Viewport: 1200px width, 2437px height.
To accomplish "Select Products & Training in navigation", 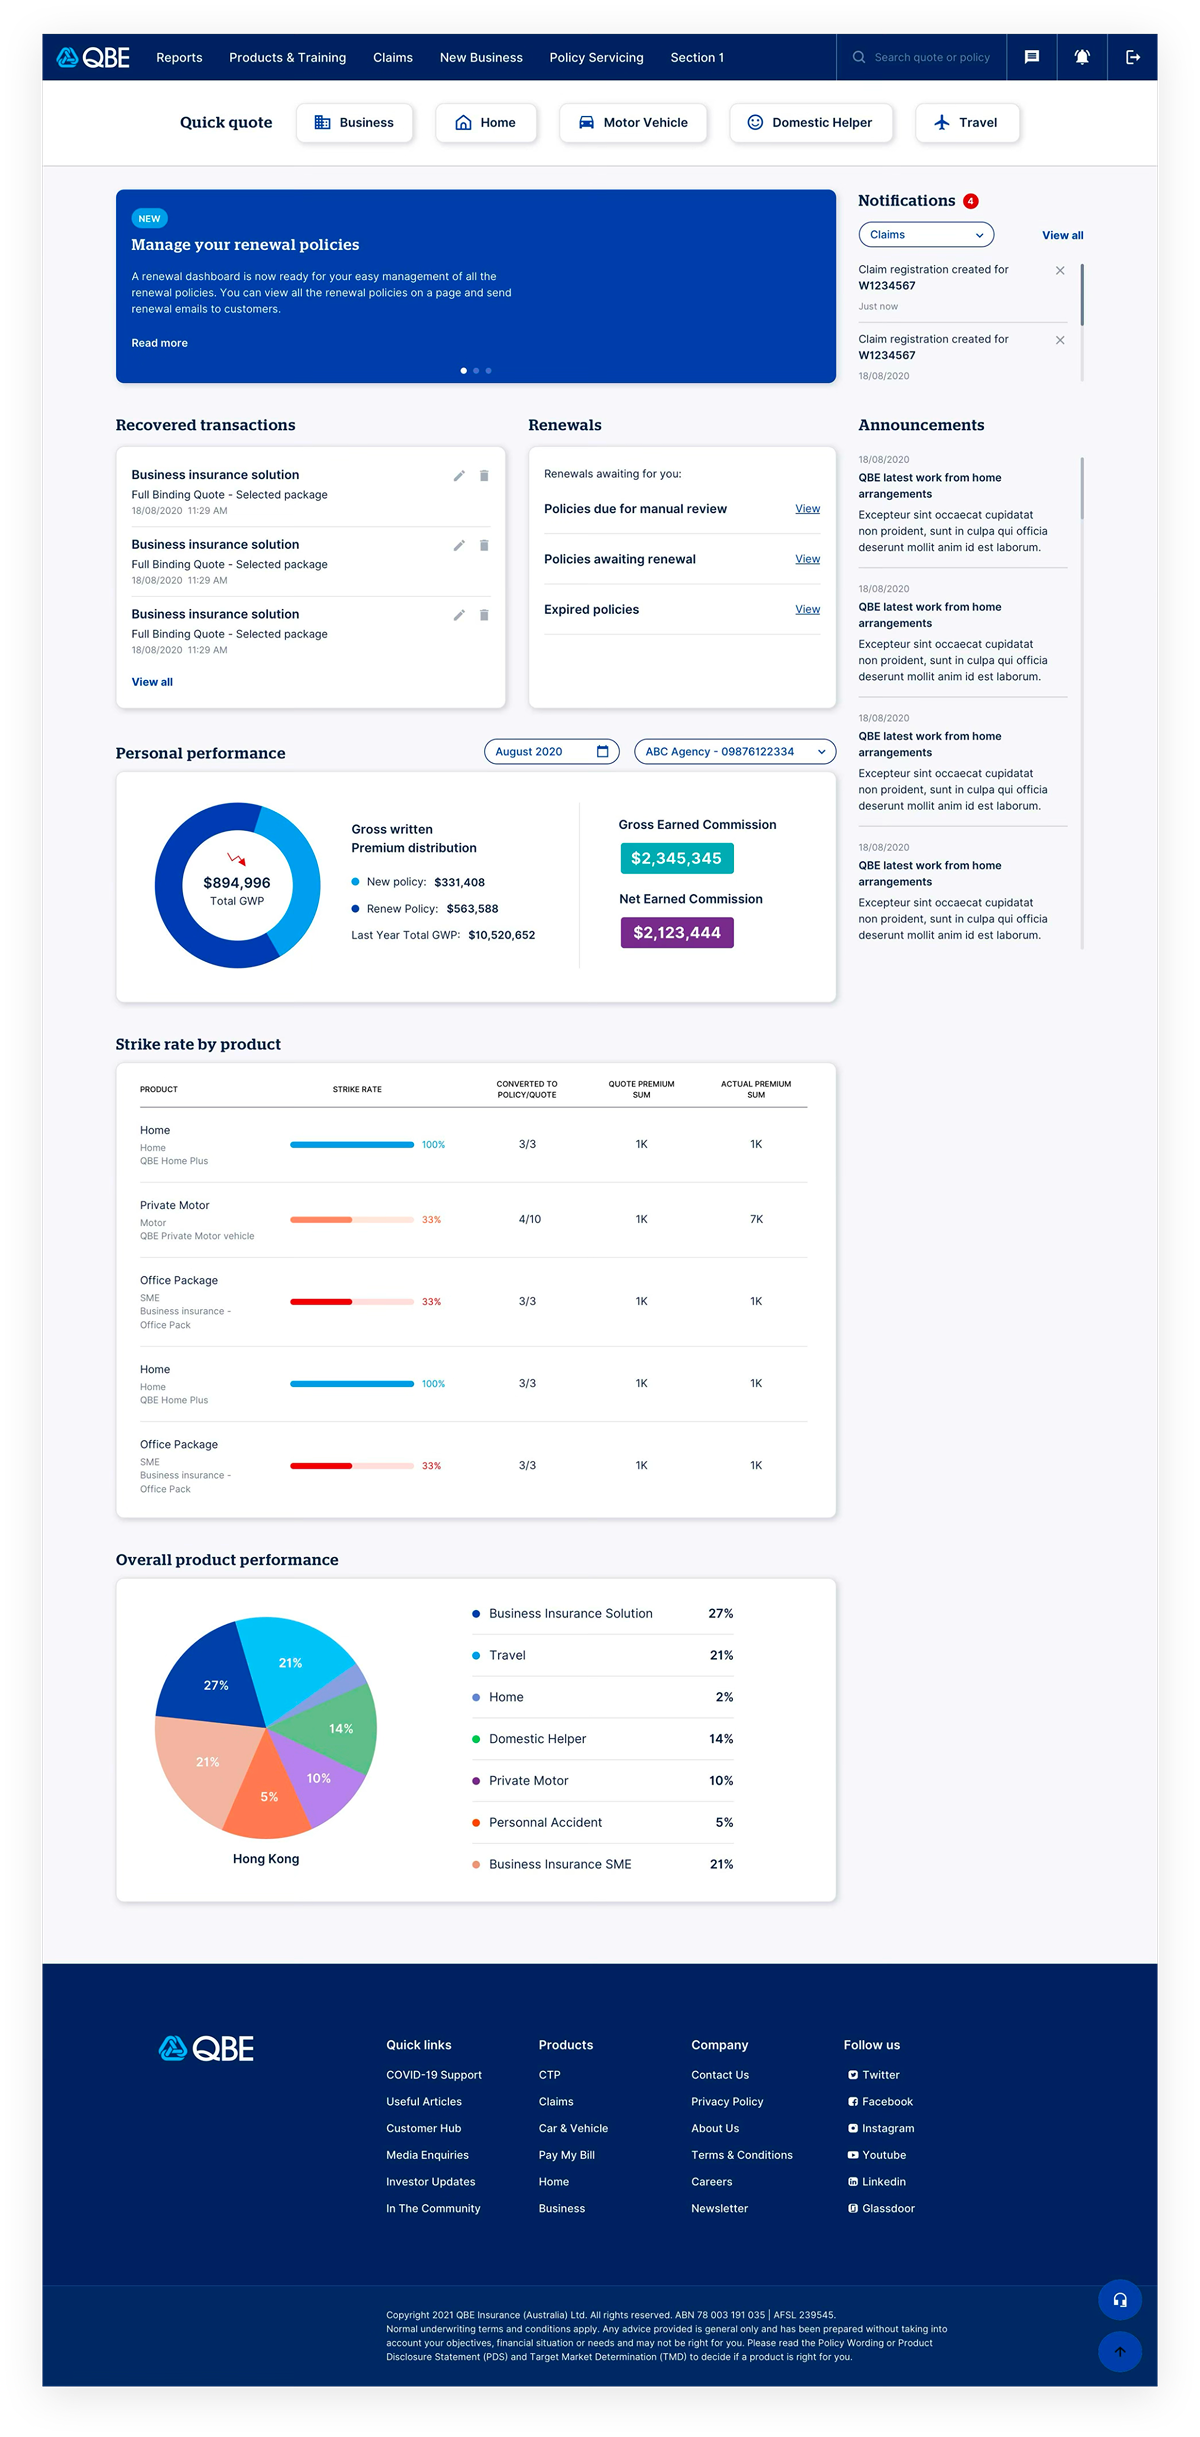I will [287, 58].
